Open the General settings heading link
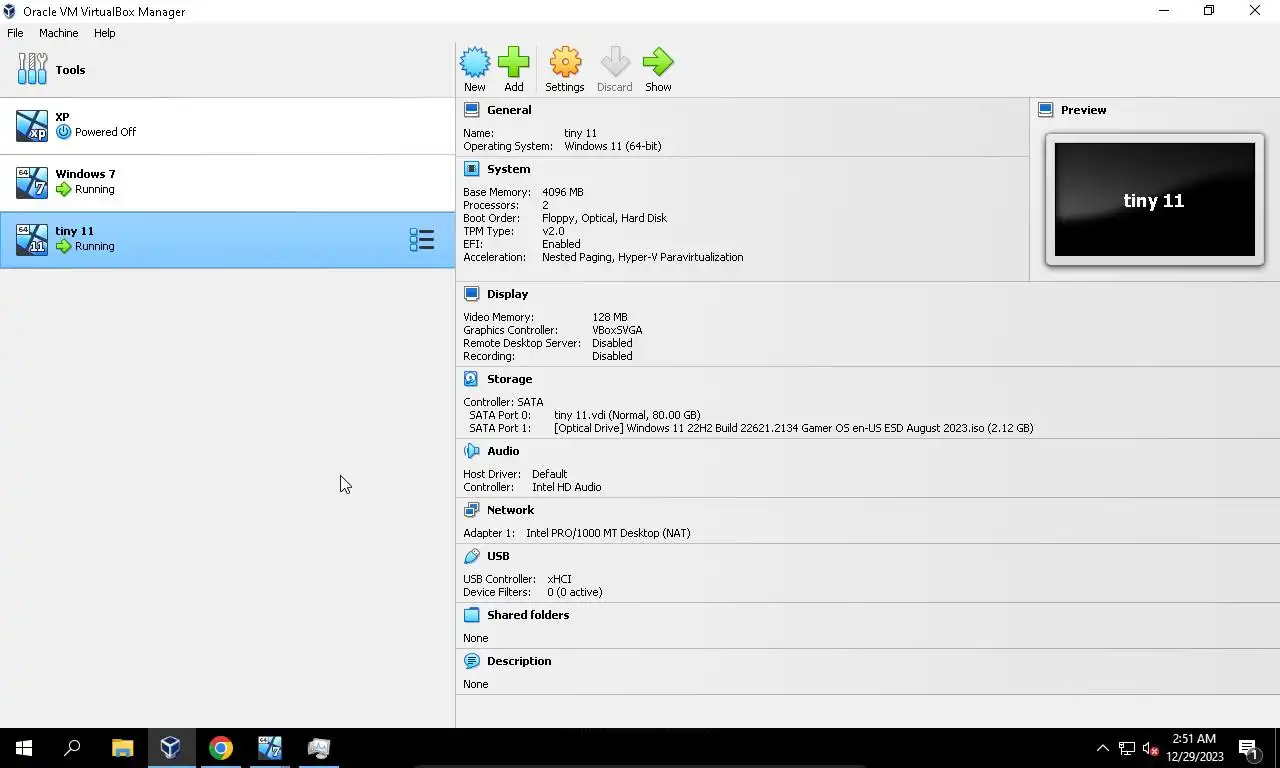The height and width of the screenshot is (768, 1280). pos(509,110)
